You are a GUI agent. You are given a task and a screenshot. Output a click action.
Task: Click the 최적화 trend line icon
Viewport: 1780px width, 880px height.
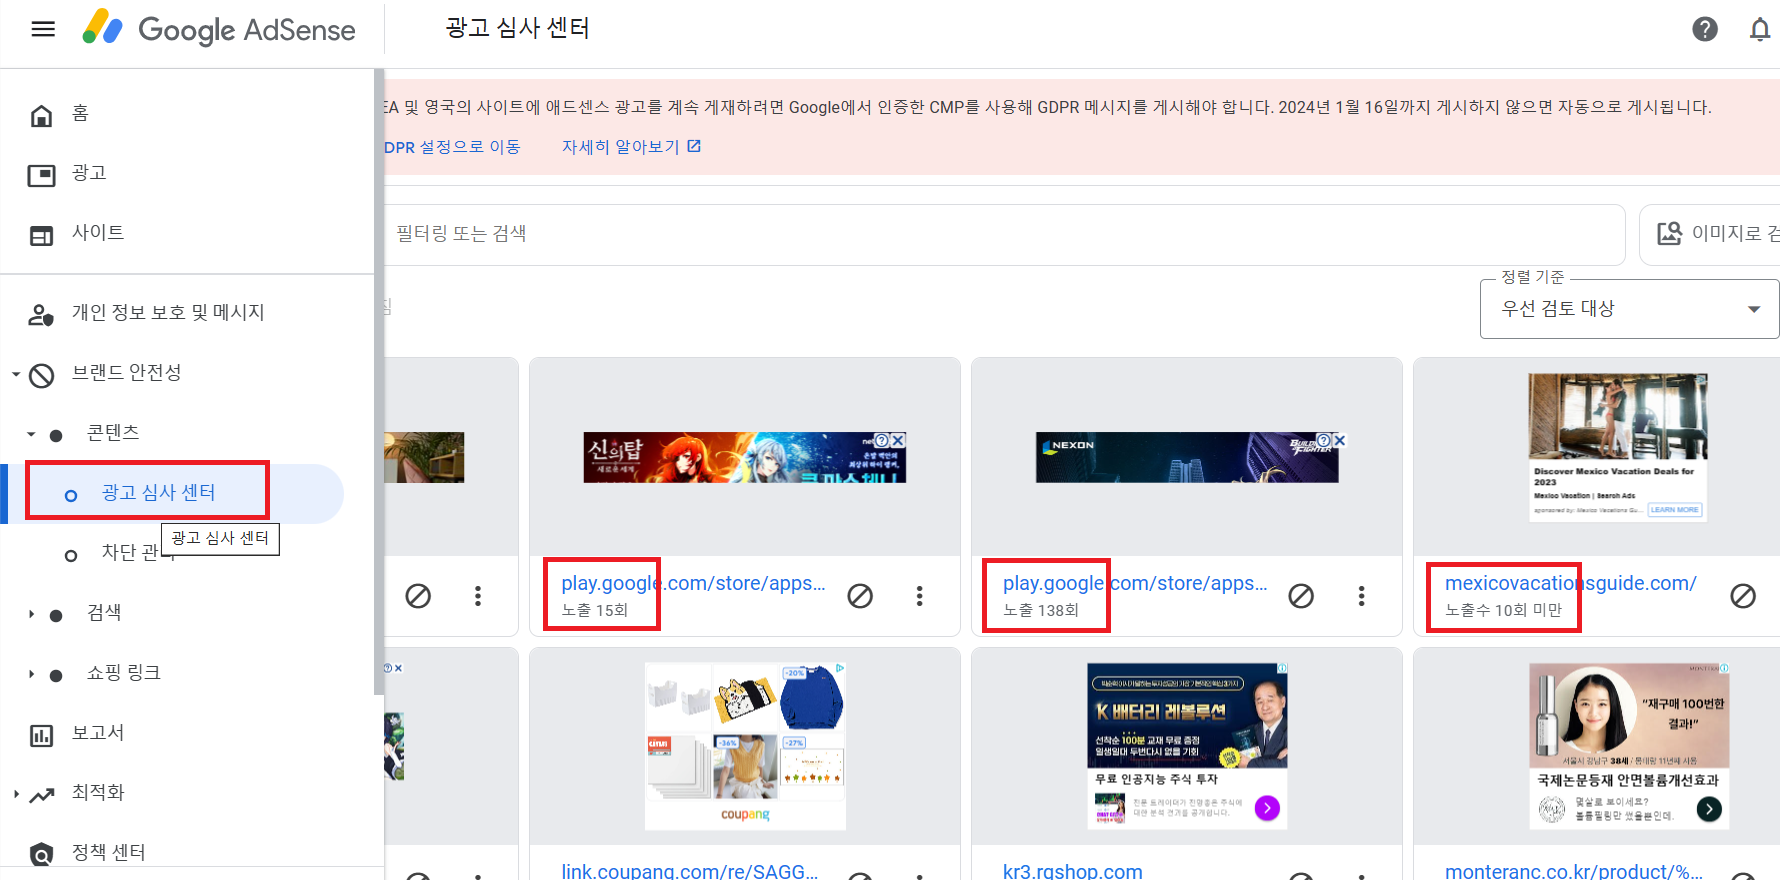(41, 796)
